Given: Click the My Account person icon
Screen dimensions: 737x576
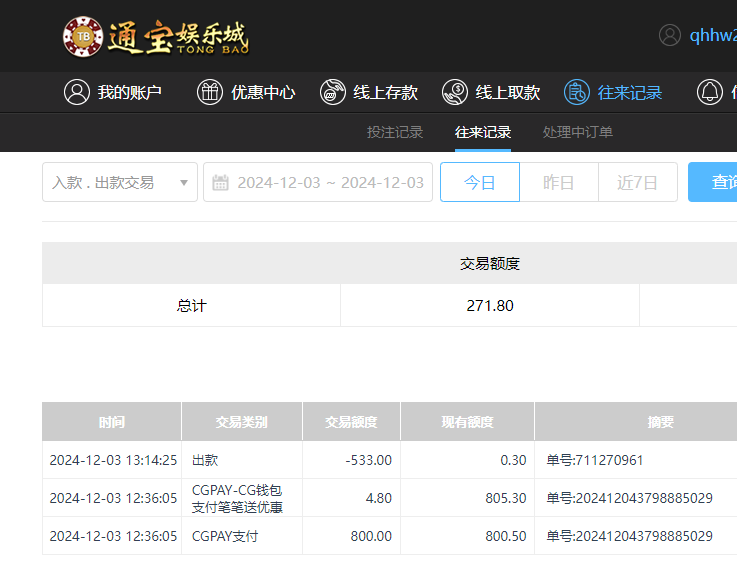Looking at the screenshot, I should [76, 92].
